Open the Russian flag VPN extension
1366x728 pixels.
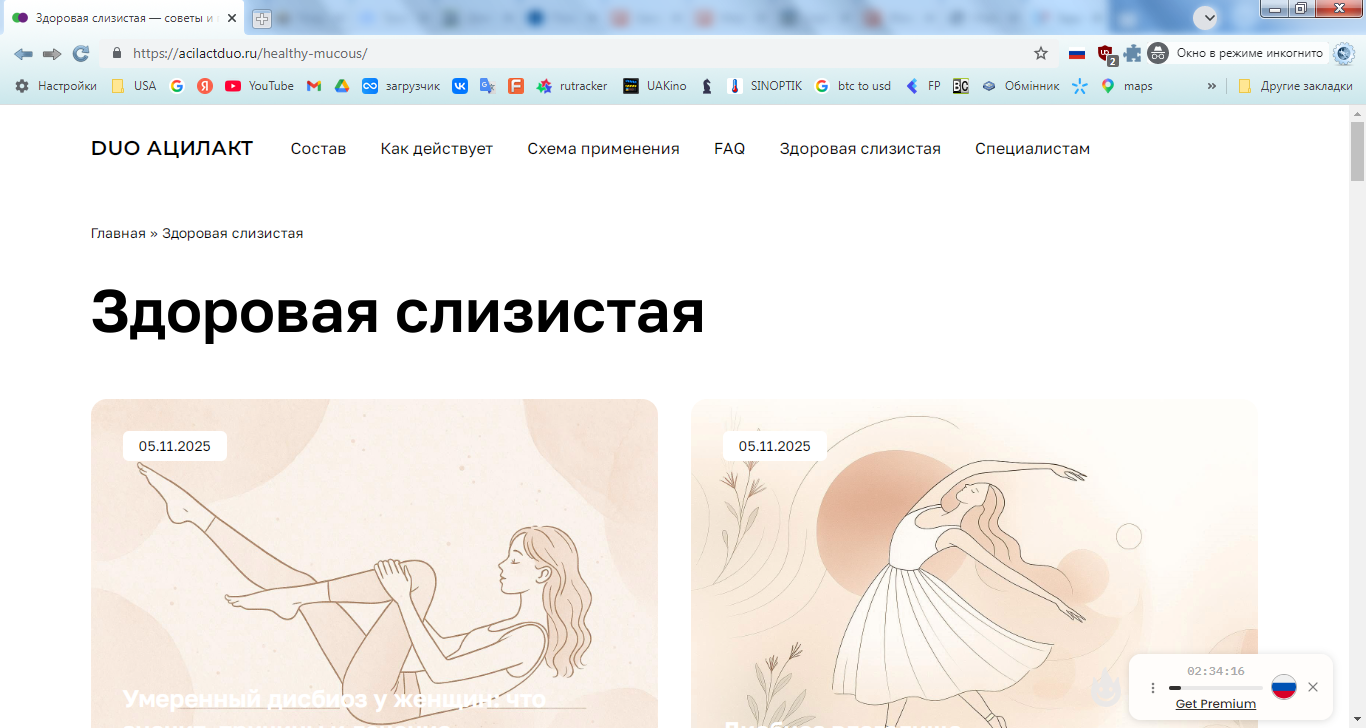(1077, 53)
